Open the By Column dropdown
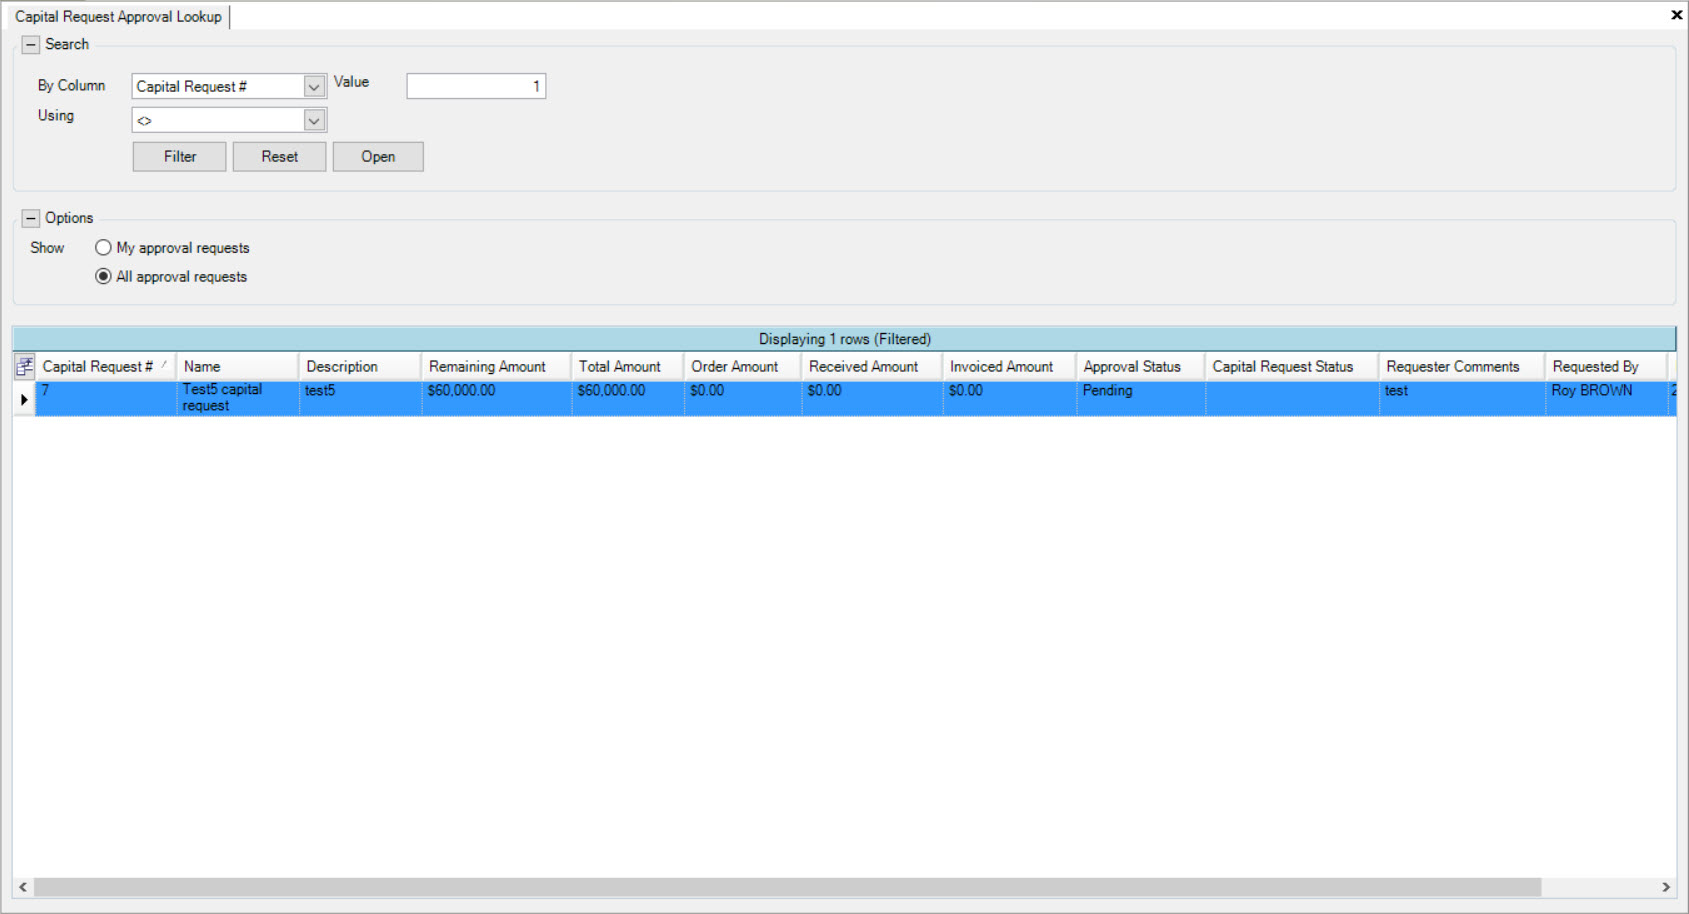 [x=314, y=86]
